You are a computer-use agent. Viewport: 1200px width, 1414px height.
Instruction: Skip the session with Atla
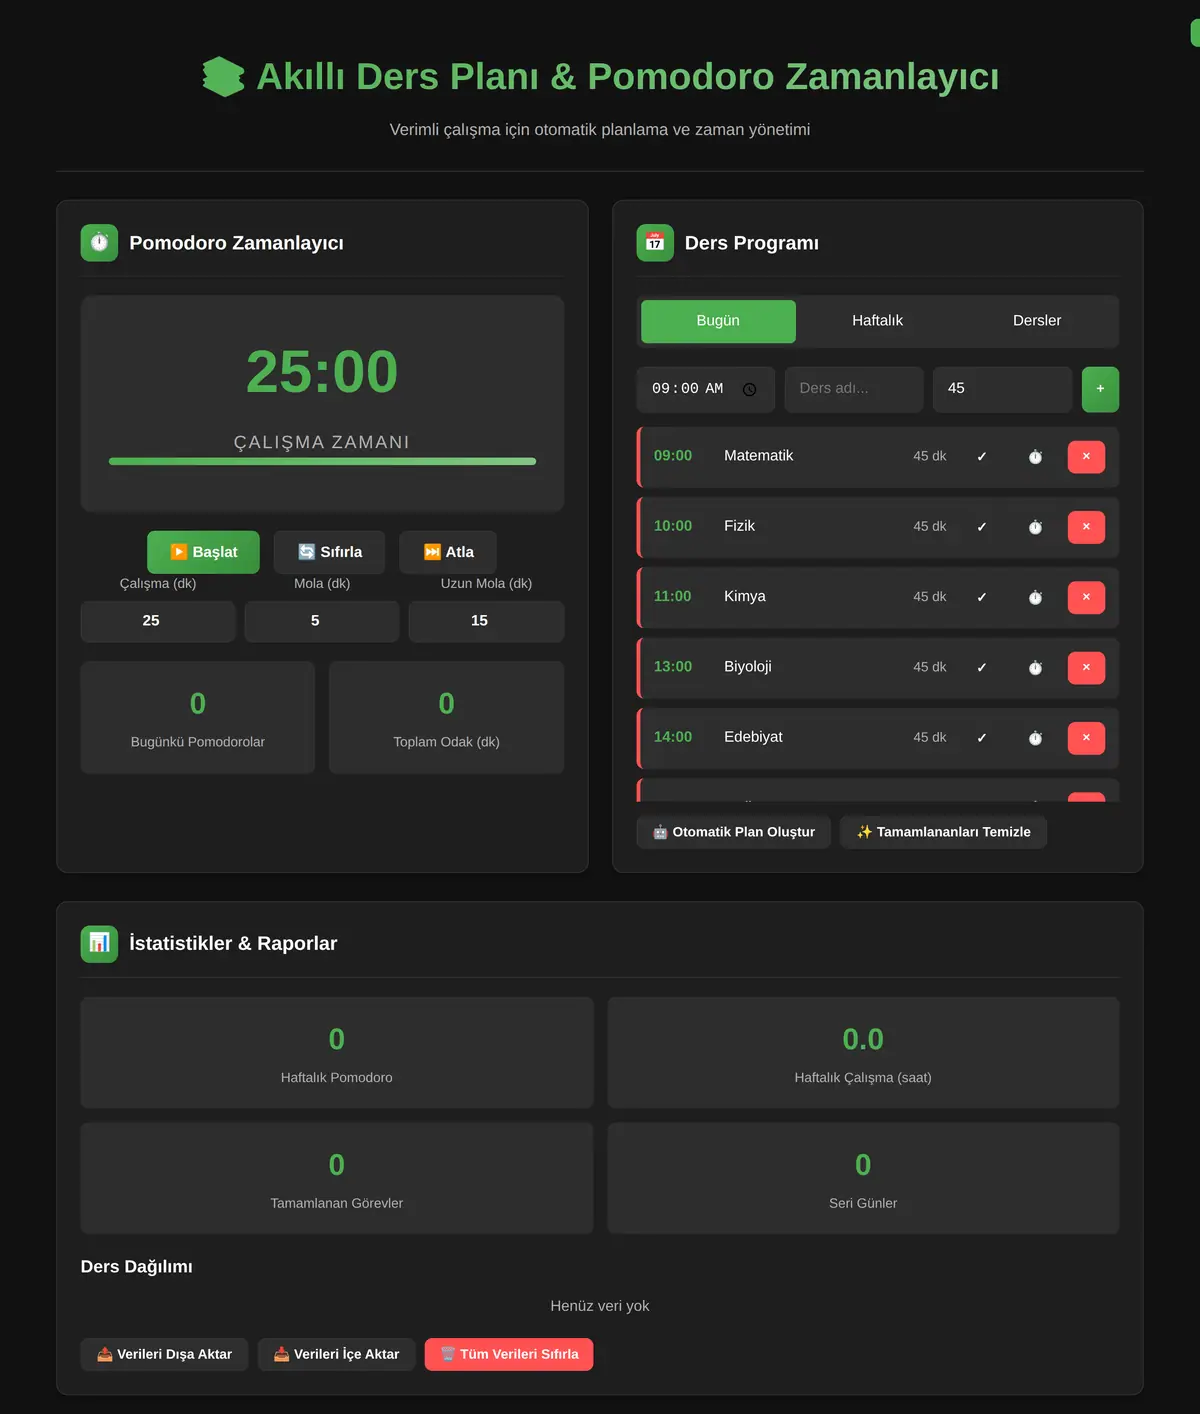click(x=448, y=552)
